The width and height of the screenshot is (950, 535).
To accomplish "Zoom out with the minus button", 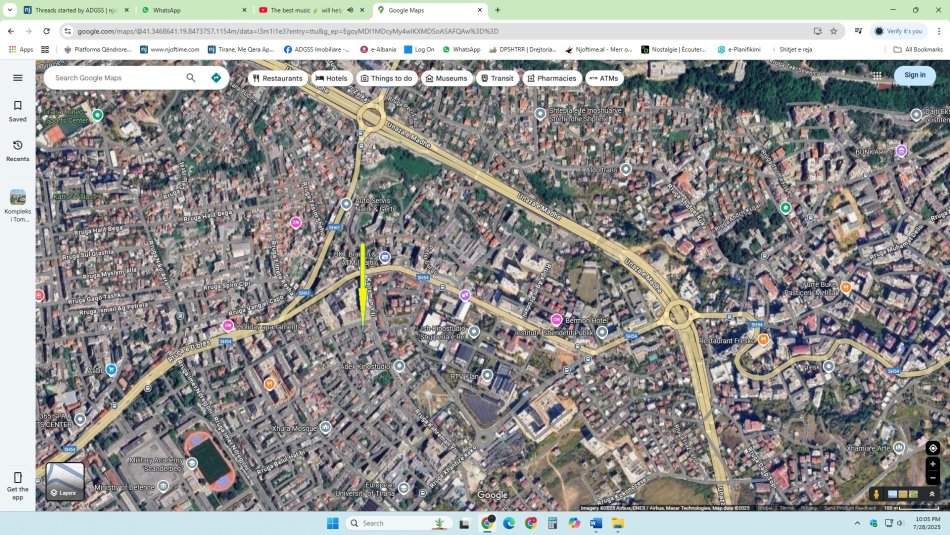I will [x=932, y=477].
